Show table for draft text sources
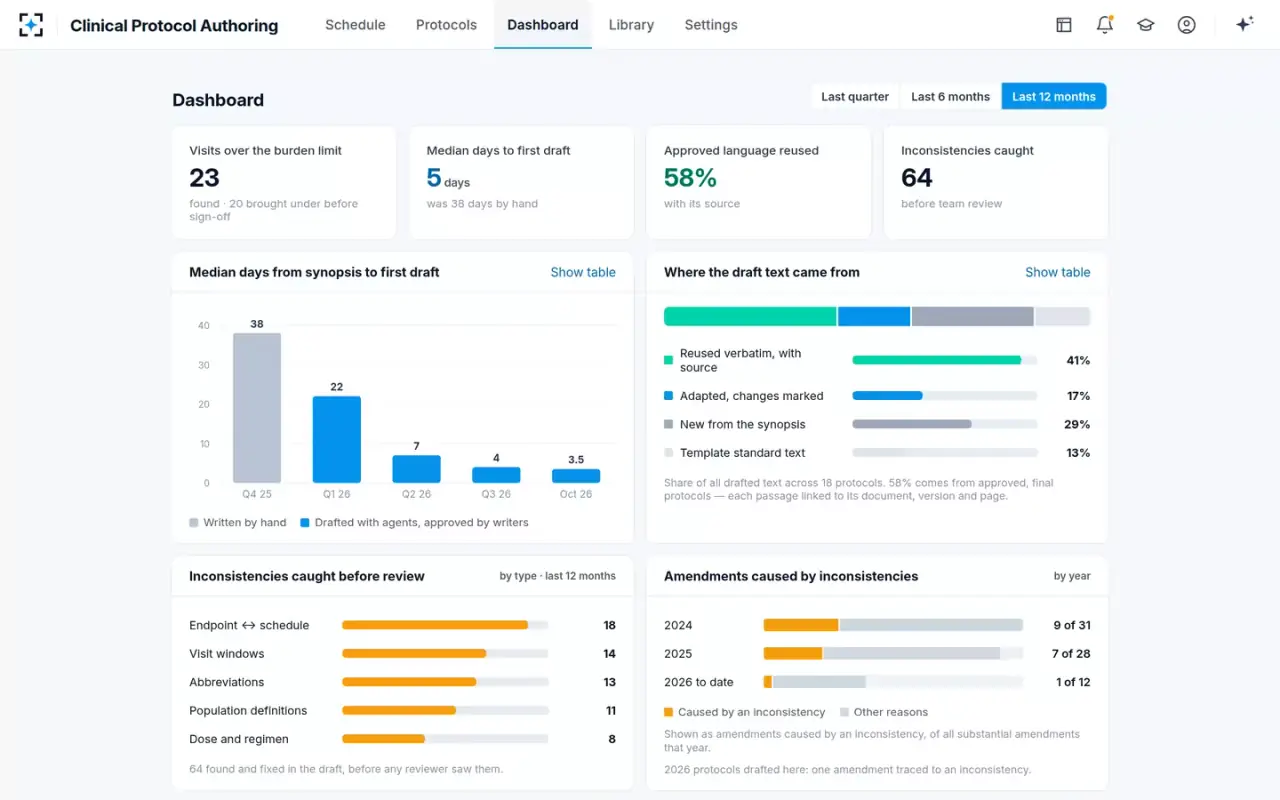Image resolution: width=1280 pixels, height=800 pixels. click(1058, 272)
